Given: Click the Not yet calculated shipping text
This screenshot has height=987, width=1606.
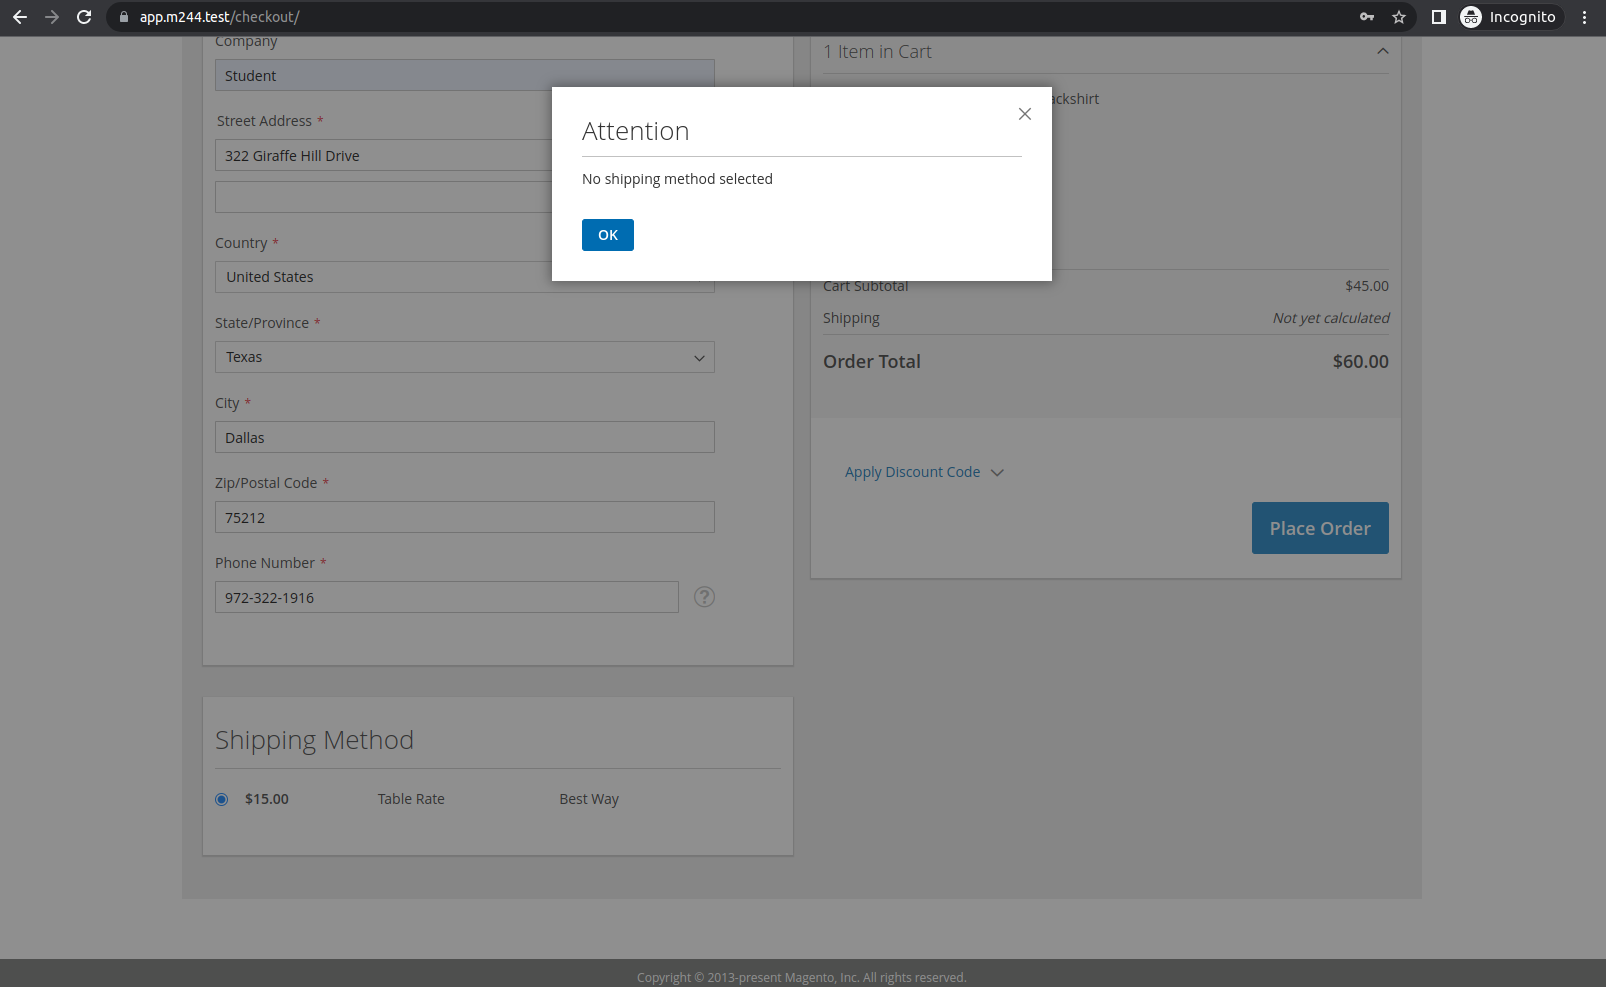Looking at the screenshot, I should click(1331, 318).
